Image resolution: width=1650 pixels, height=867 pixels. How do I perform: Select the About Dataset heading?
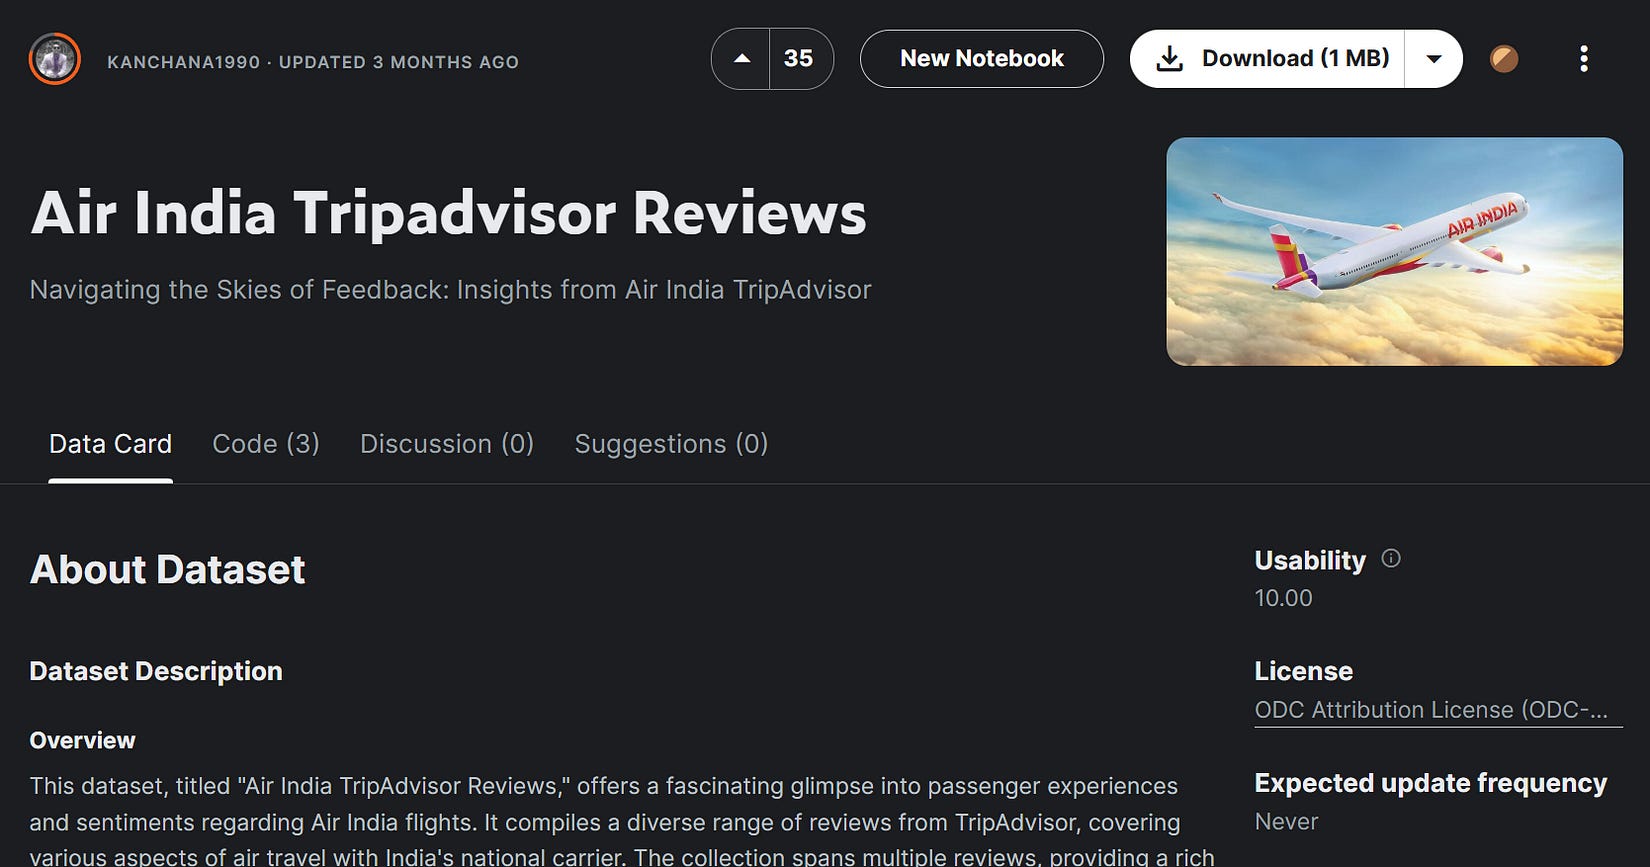167,570
